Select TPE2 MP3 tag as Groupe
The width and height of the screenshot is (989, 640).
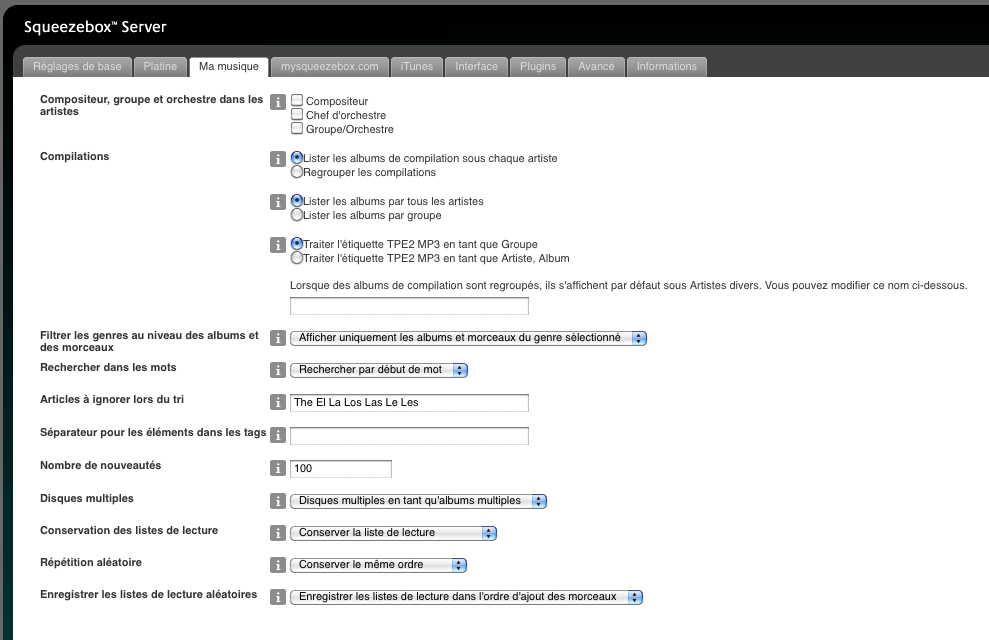pos(297,243)
